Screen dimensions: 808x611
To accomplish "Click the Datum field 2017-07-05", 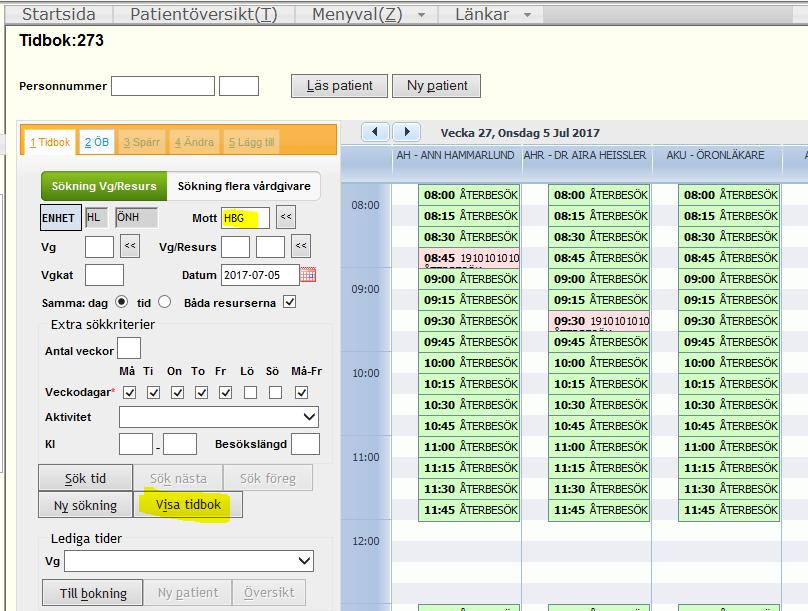I will 260,275.
